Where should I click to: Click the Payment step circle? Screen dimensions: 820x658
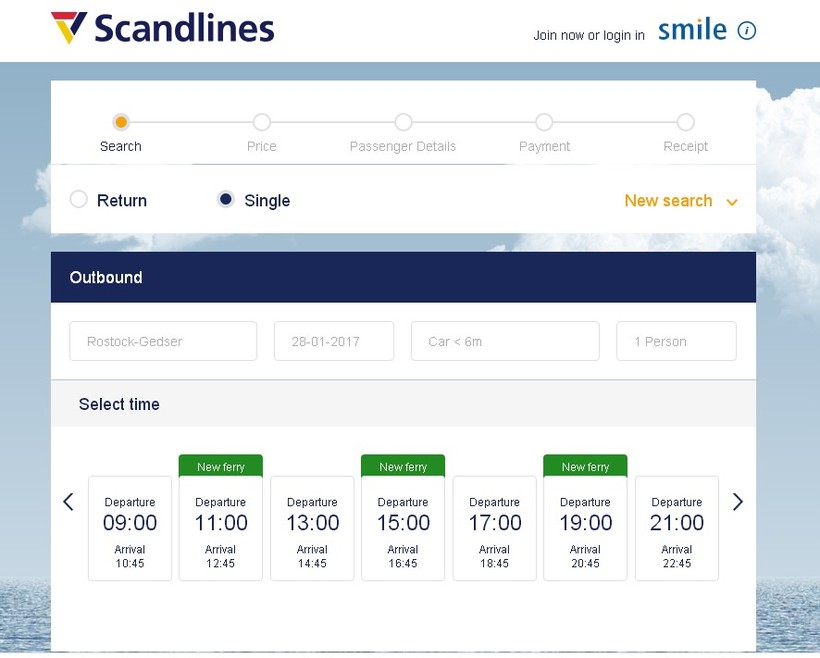point(544,122)
